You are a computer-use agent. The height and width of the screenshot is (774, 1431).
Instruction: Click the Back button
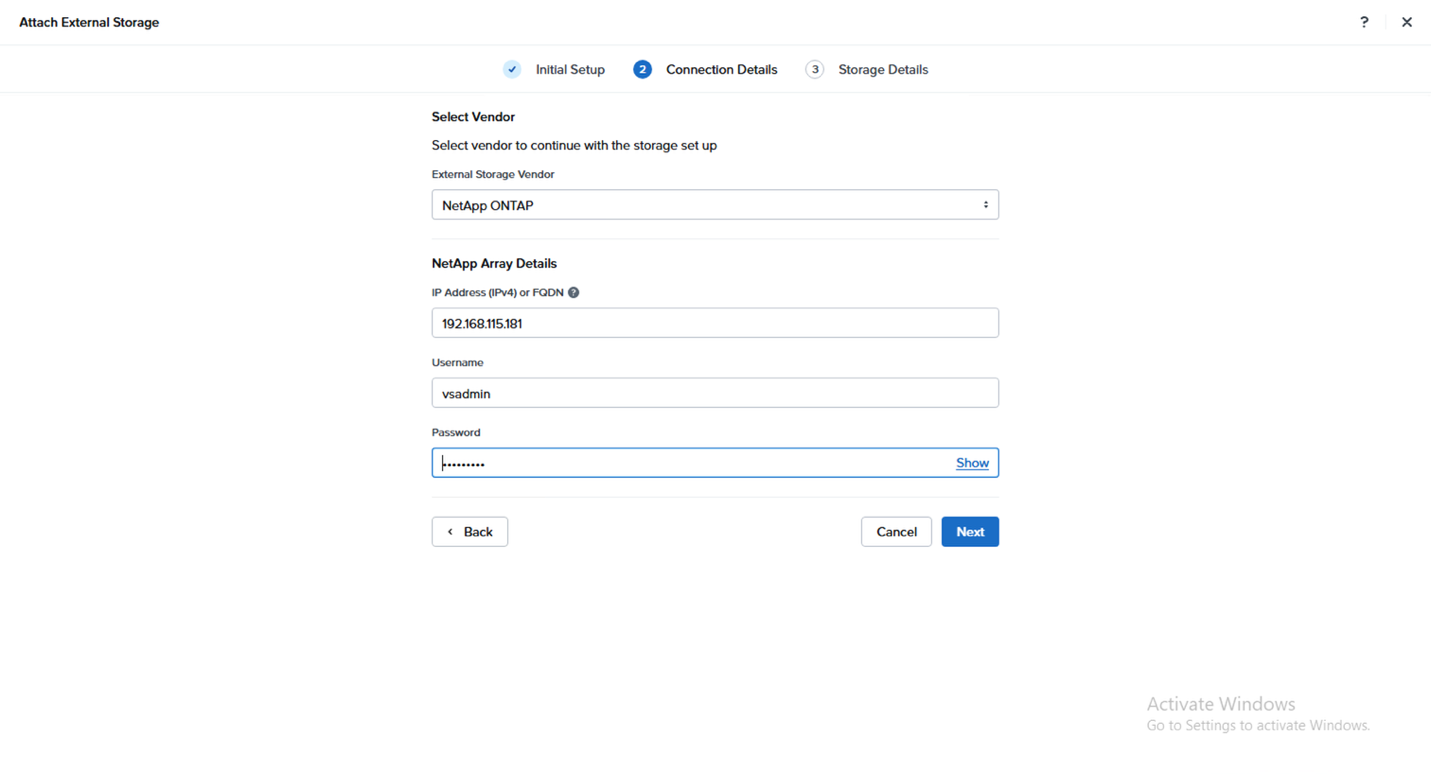tap(470, 532)
